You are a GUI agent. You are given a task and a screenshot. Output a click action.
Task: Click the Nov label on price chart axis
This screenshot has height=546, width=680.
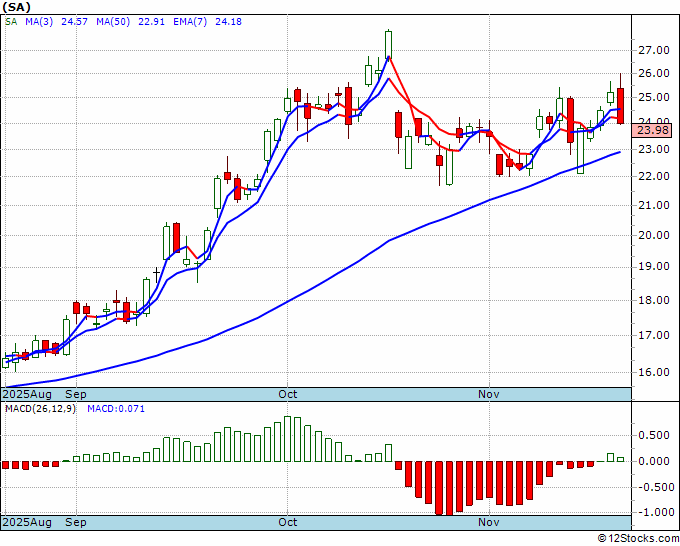coord(489,394)
